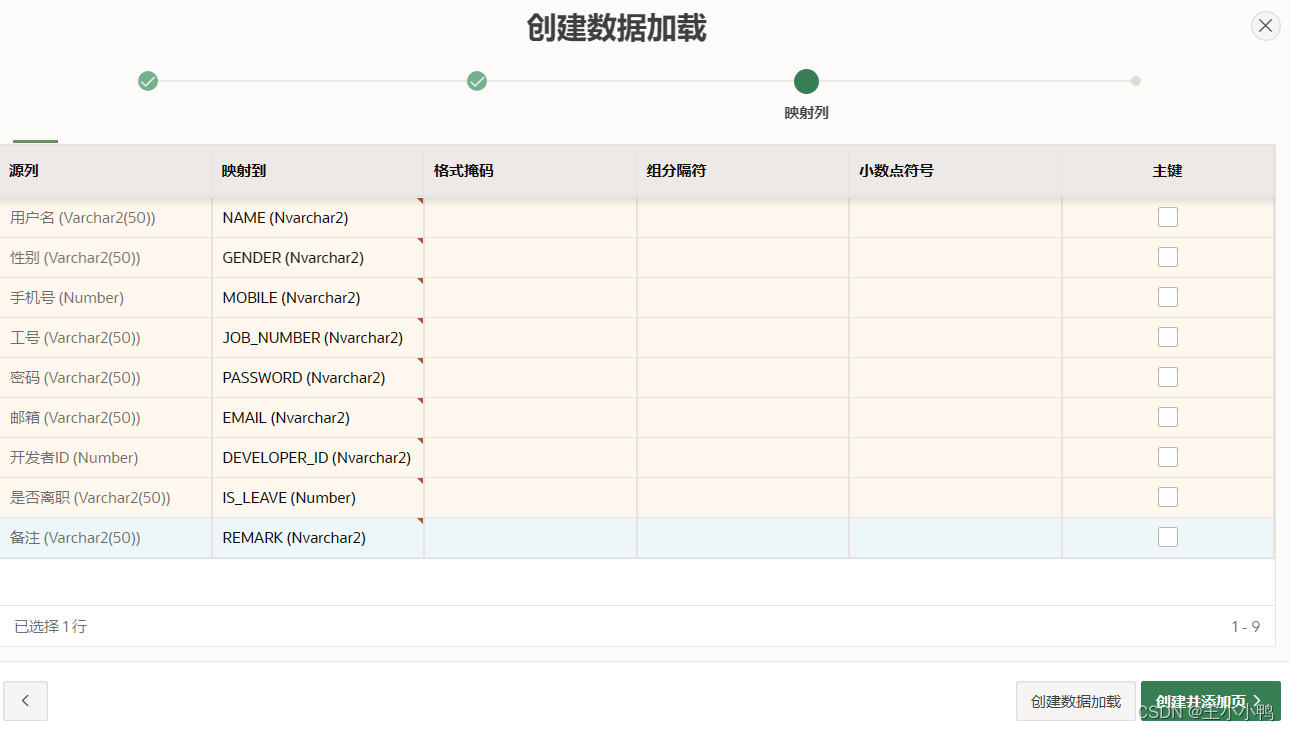The width and height of the screenshot is (1290, 731).
Task: Open the second completed wizard step
Action: (477, 81)
